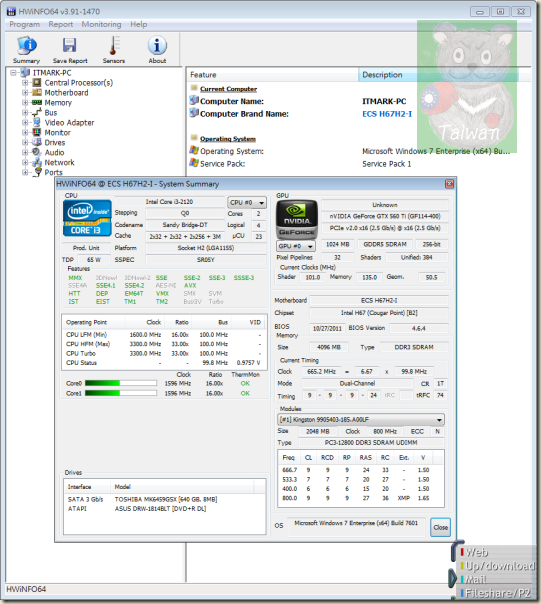Click the Bus tree icon
Viewport: 541px width, 604px height.
pos(37,112)
